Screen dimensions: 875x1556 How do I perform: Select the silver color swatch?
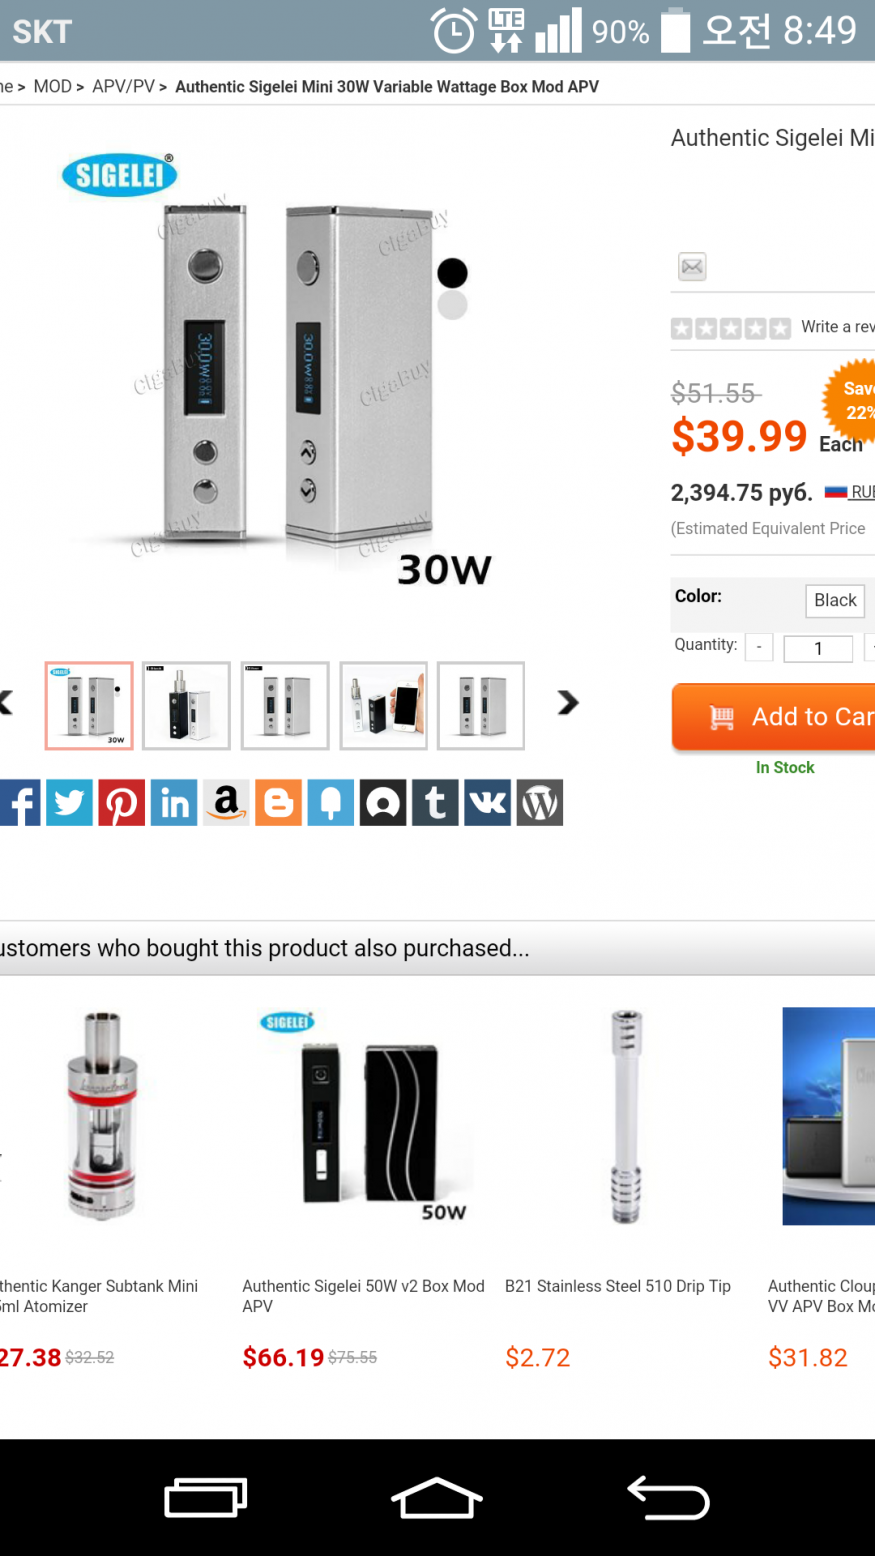(452, 305)
